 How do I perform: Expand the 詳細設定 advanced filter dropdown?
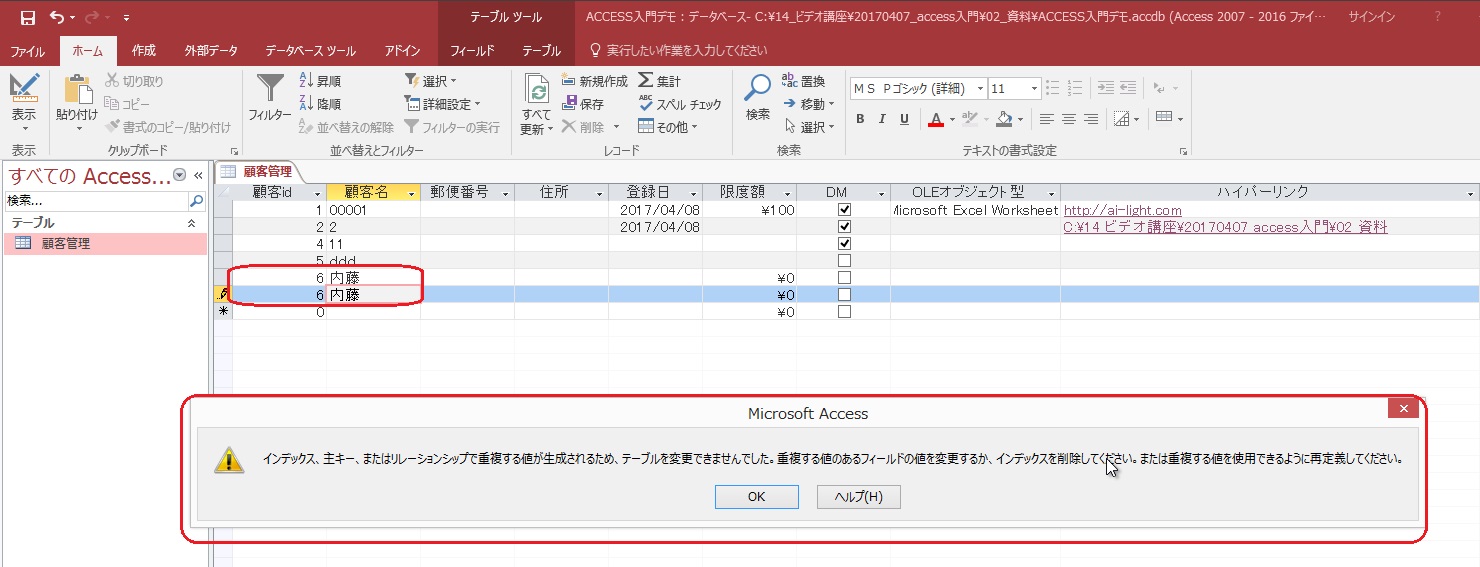coord(443,104)
